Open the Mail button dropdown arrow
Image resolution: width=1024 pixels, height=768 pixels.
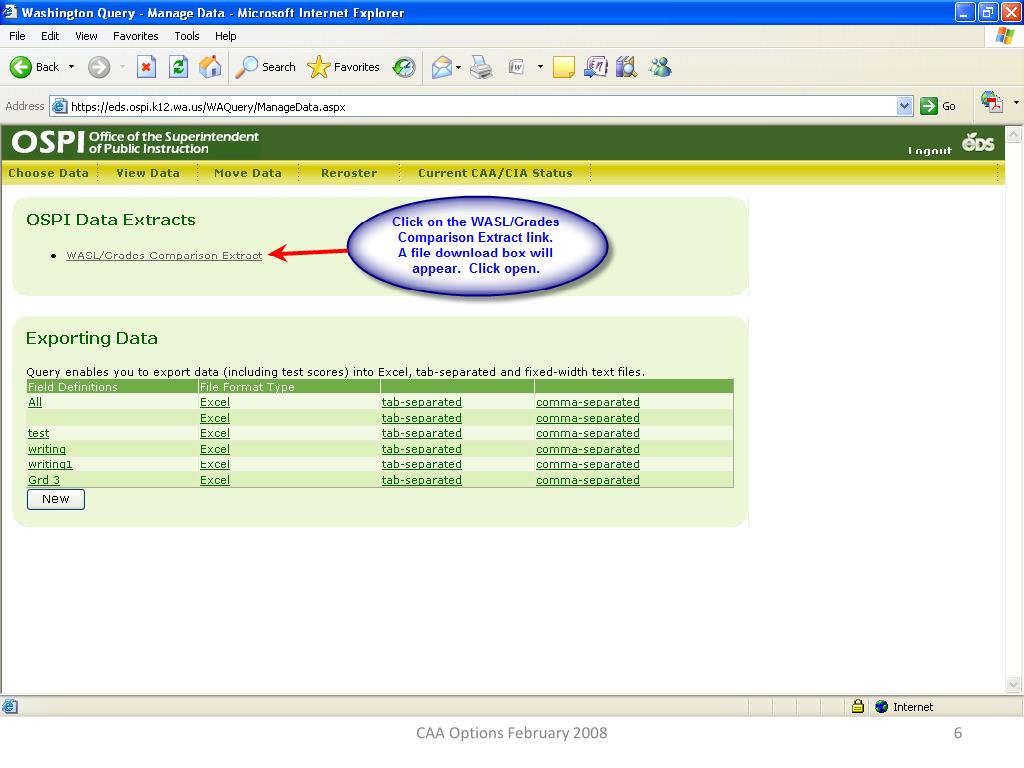458,67
